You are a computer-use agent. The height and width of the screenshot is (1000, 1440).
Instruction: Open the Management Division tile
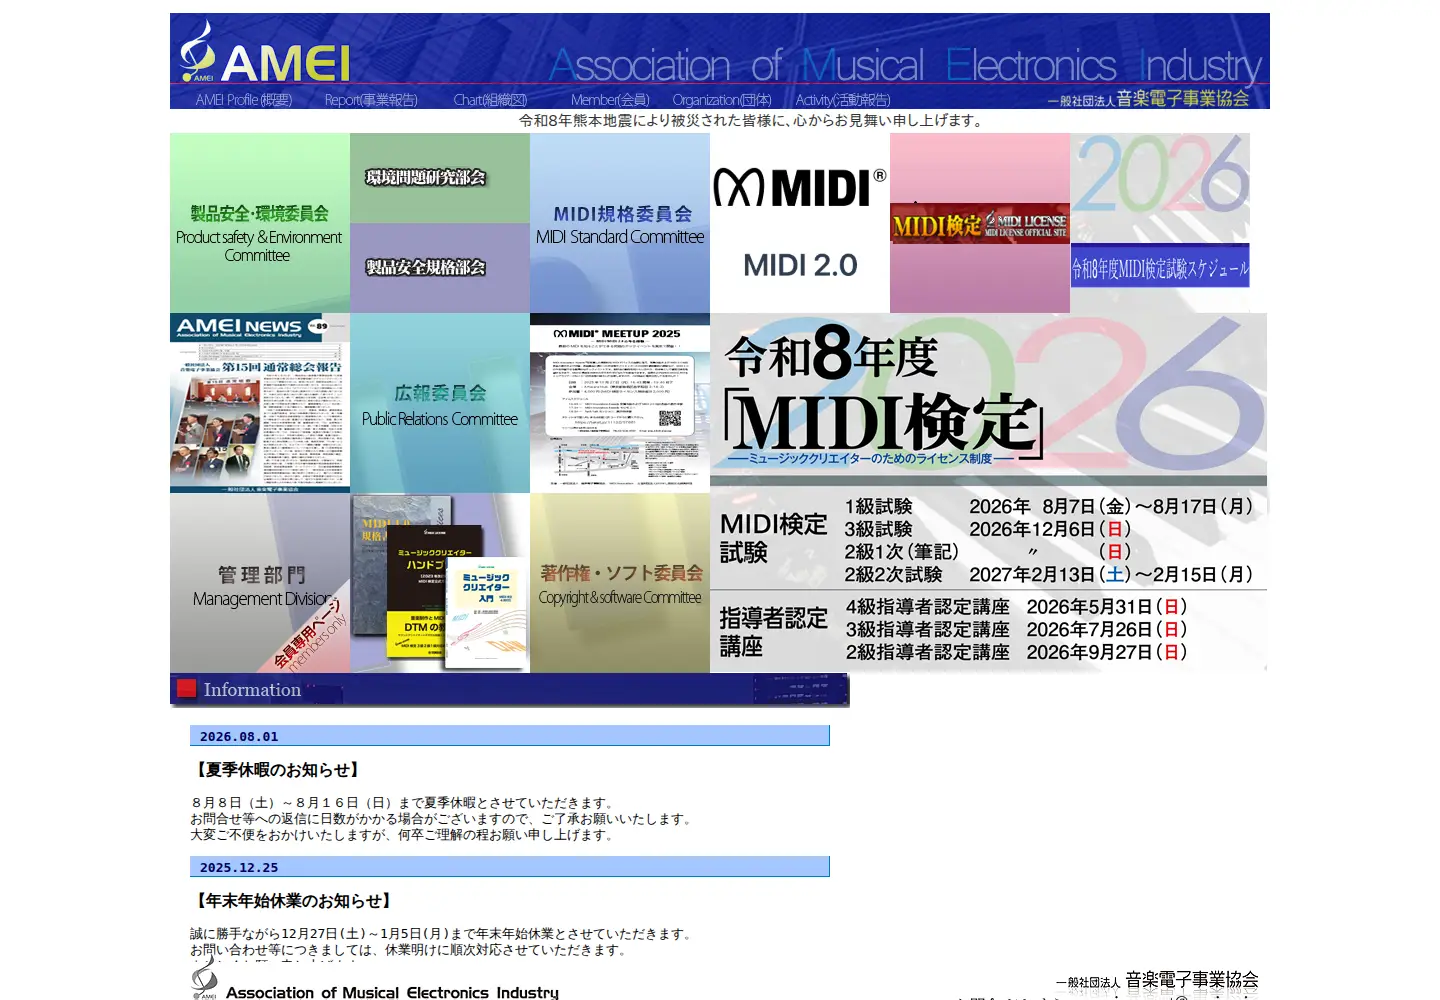[260, 583]
